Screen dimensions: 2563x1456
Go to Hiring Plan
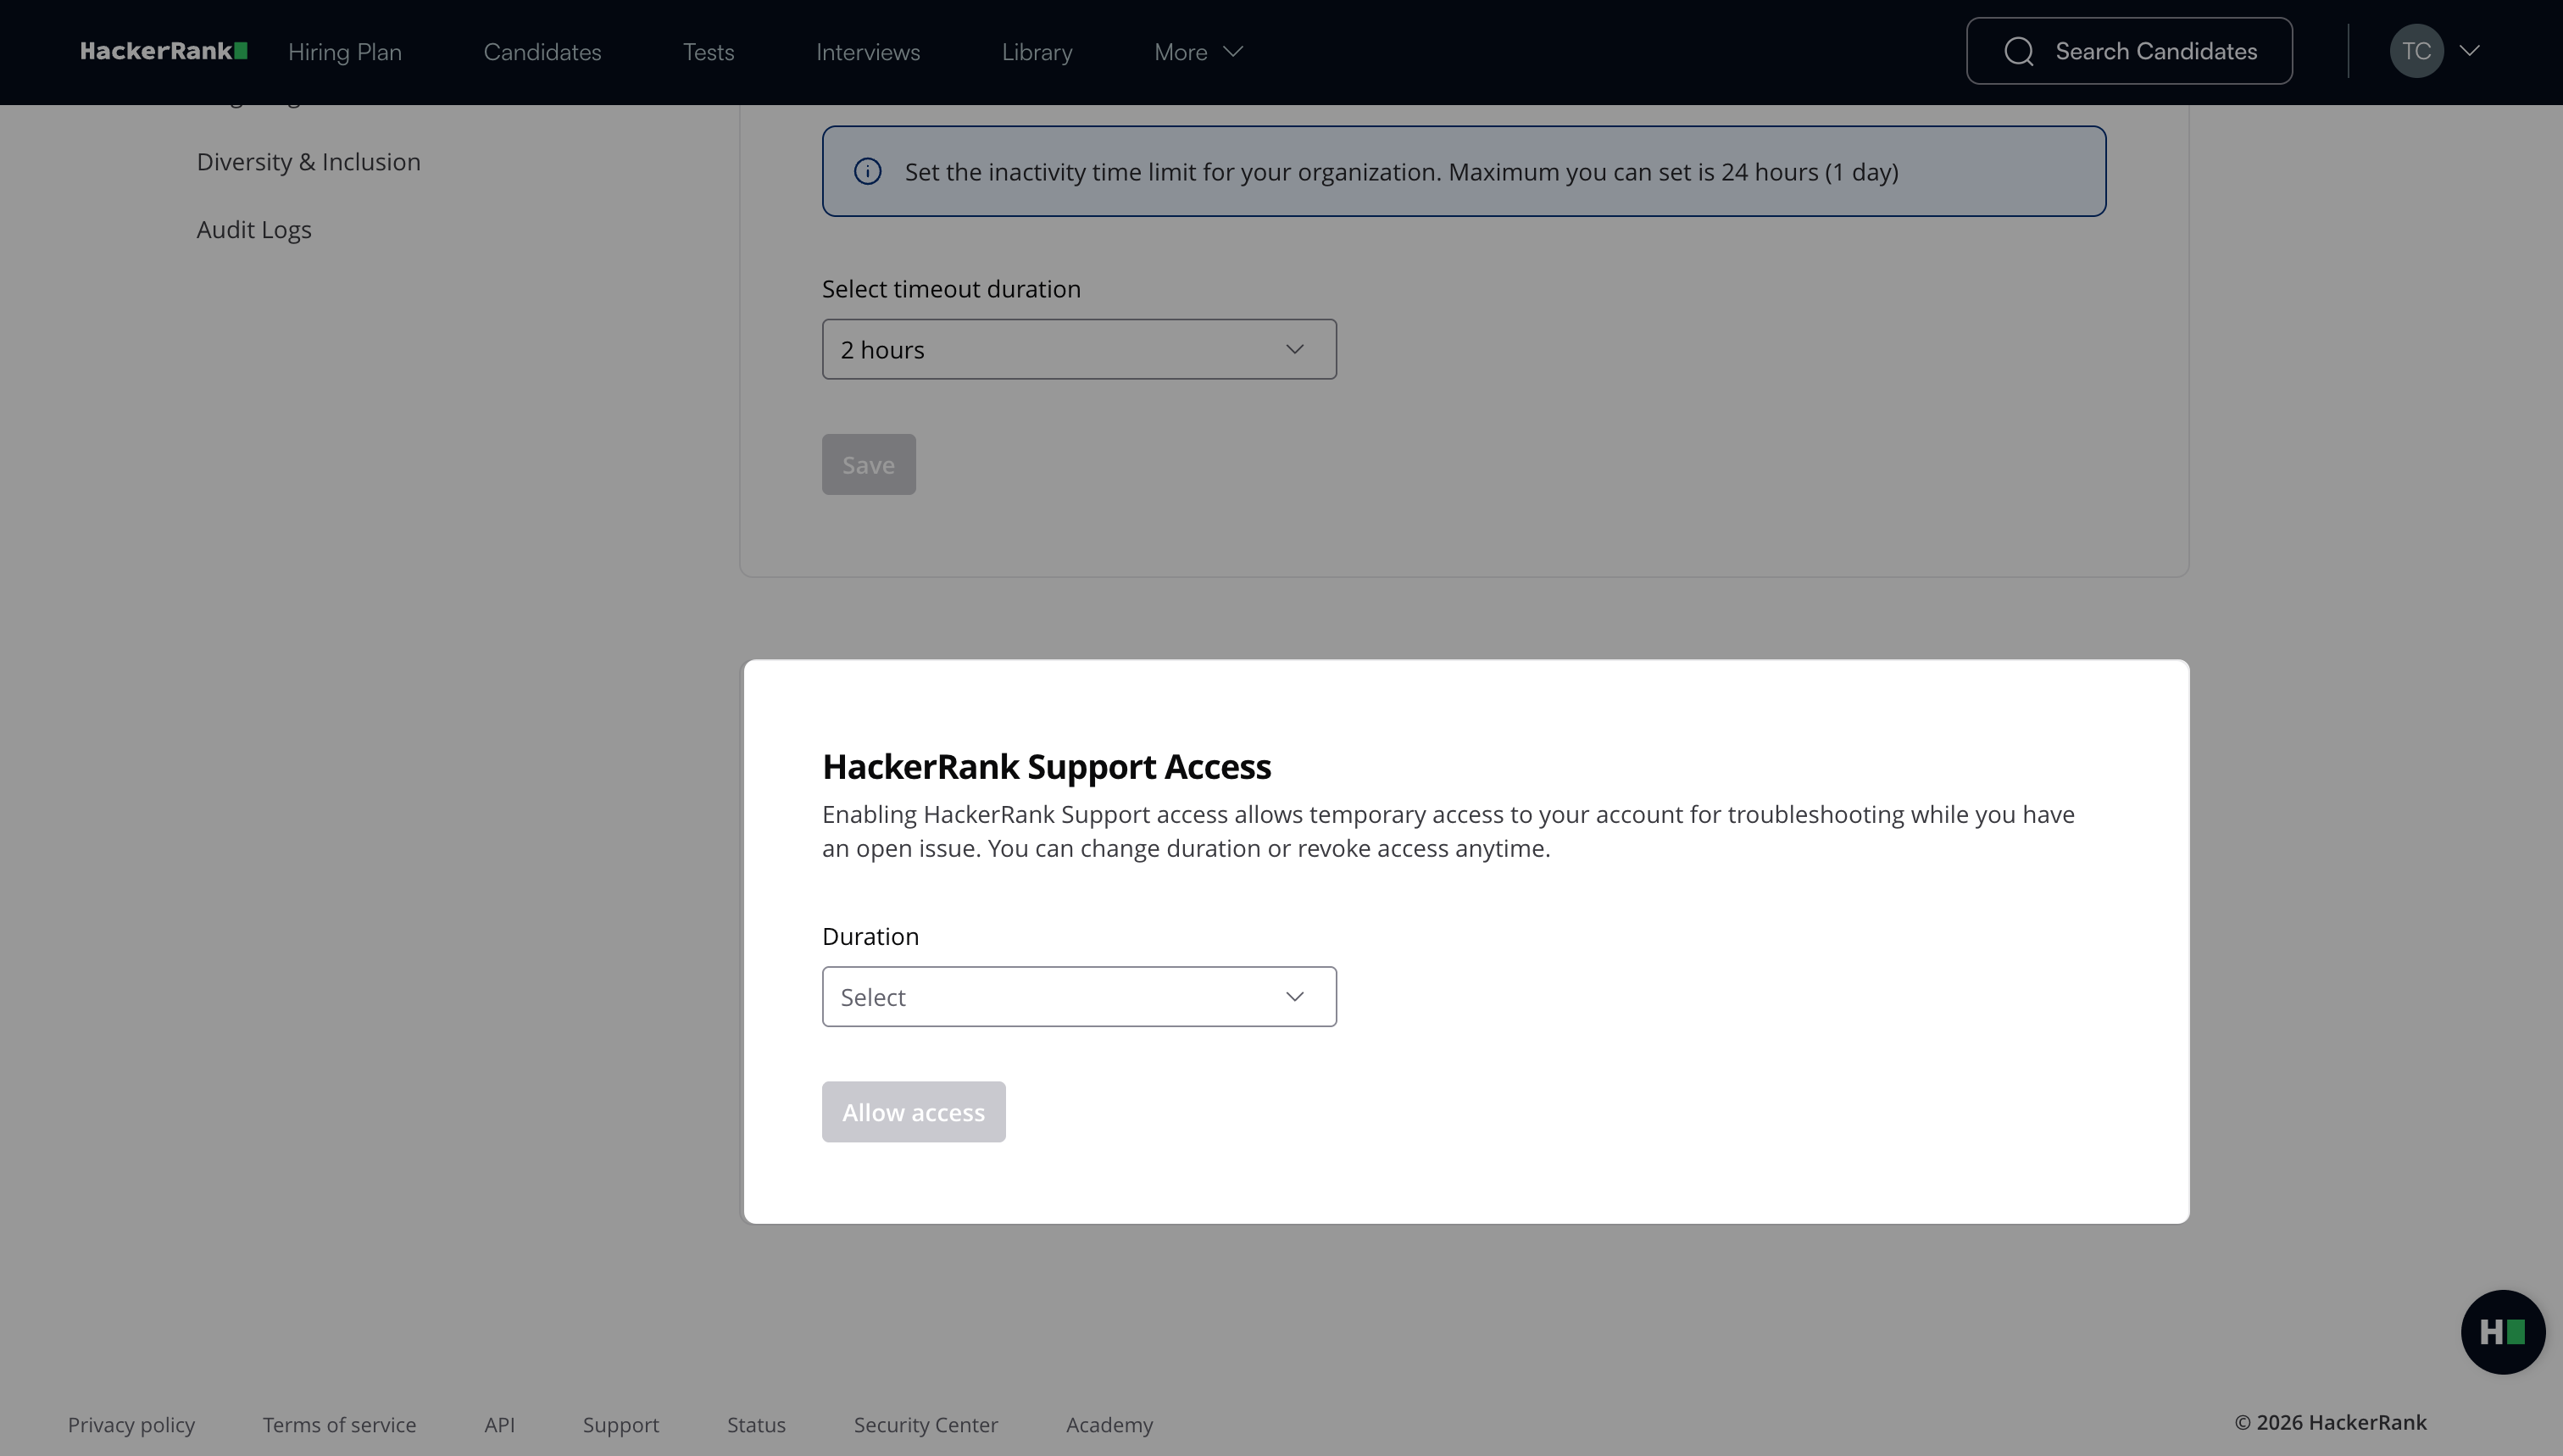pyautogui.click(x=345, y=52)
